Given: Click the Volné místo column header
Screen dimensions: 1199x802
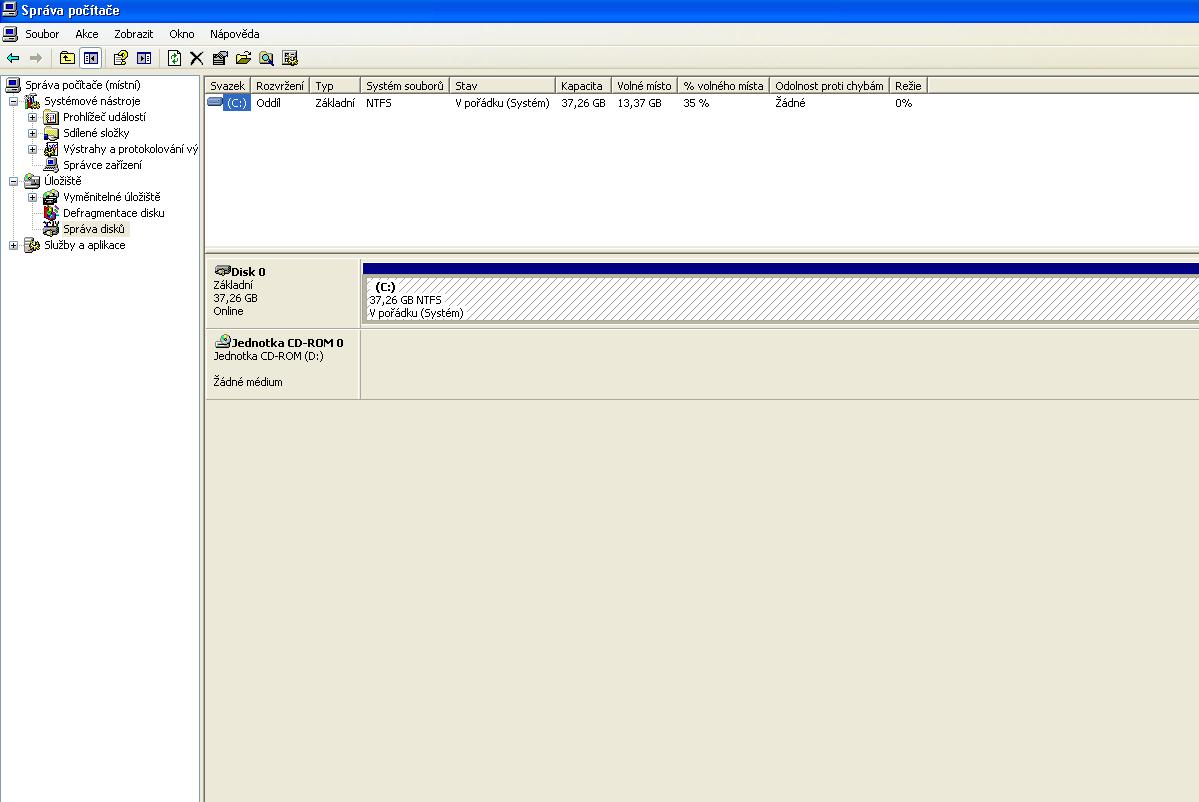Looking at the screenshot, I should [x=645, y=86].
